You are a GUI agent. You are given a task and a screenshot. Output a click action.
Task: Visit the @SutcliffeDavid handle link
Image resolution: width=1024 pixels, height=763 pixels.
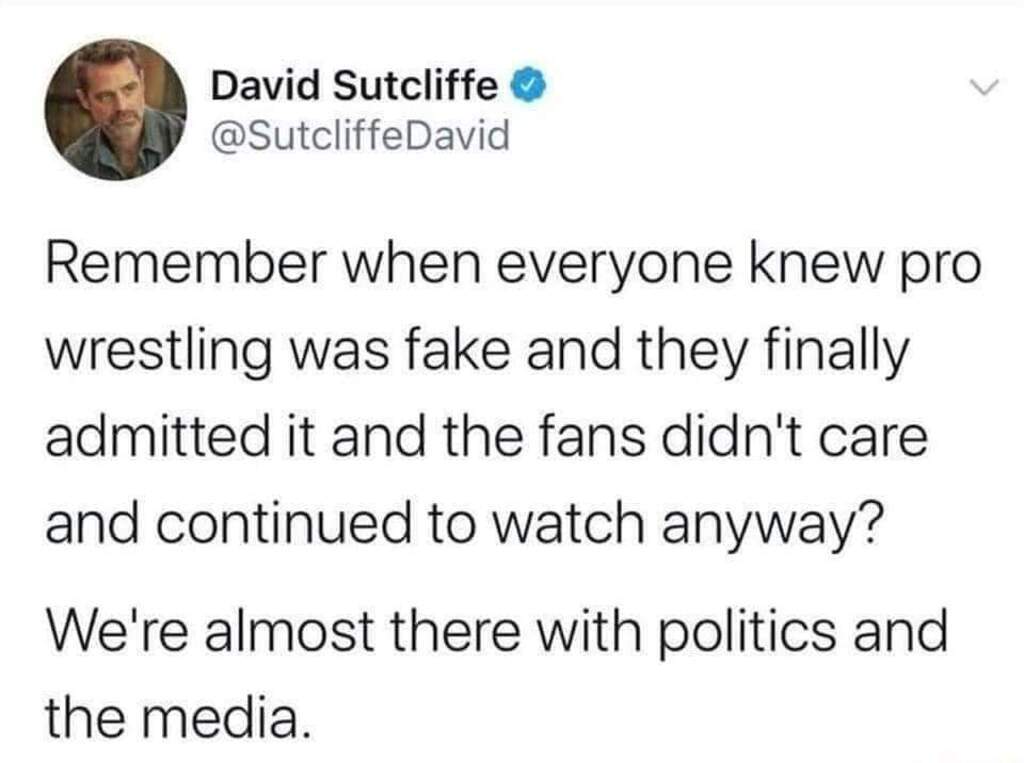(x=359, y=136)
